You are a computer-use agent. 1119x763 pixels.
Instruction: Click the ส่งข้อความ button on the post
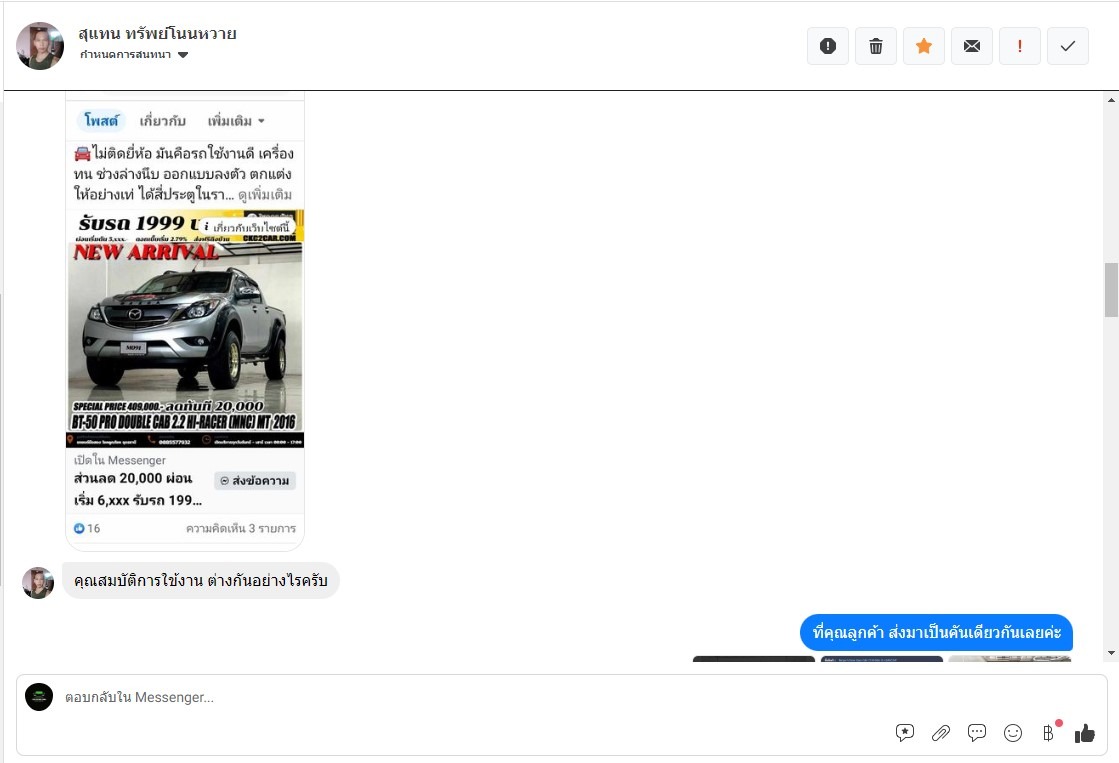[255, 481]
